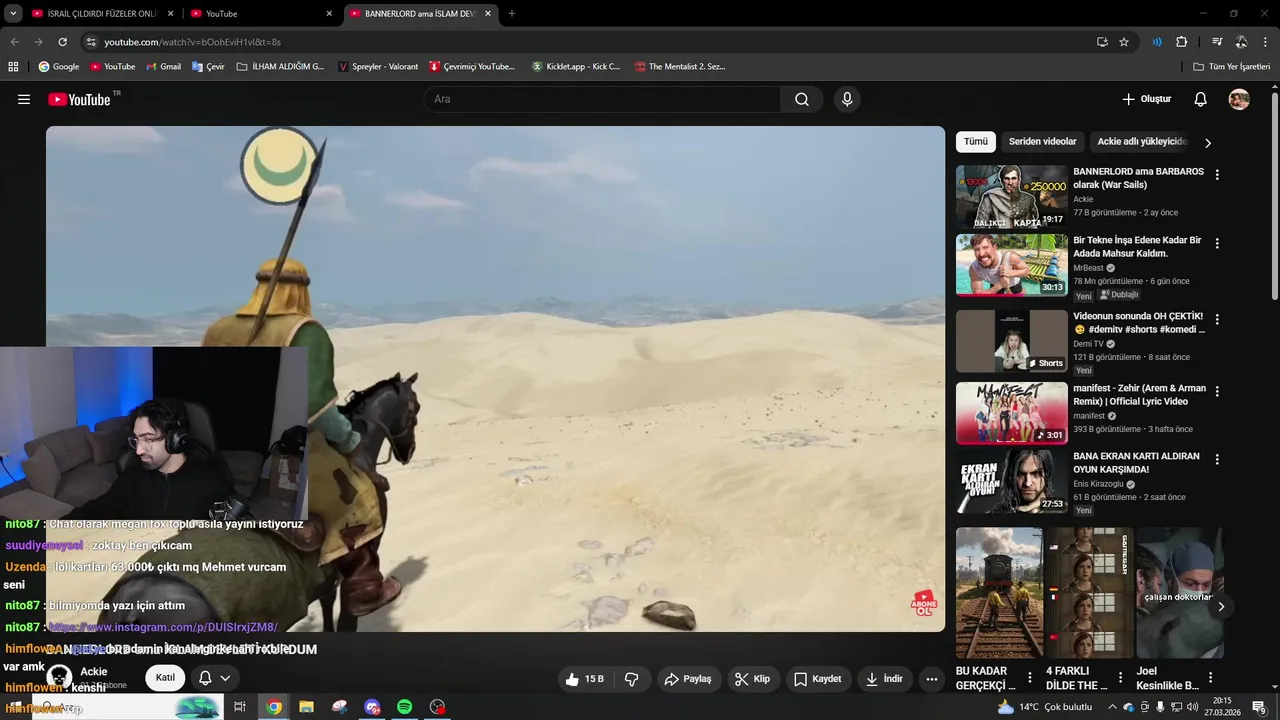Switch to second YouTube browser tab

tap(260, 14)
